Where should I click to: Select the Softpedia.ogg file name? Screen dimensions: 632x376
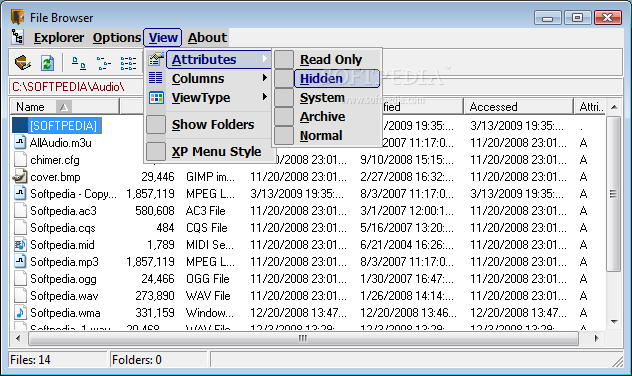point(63,279)
